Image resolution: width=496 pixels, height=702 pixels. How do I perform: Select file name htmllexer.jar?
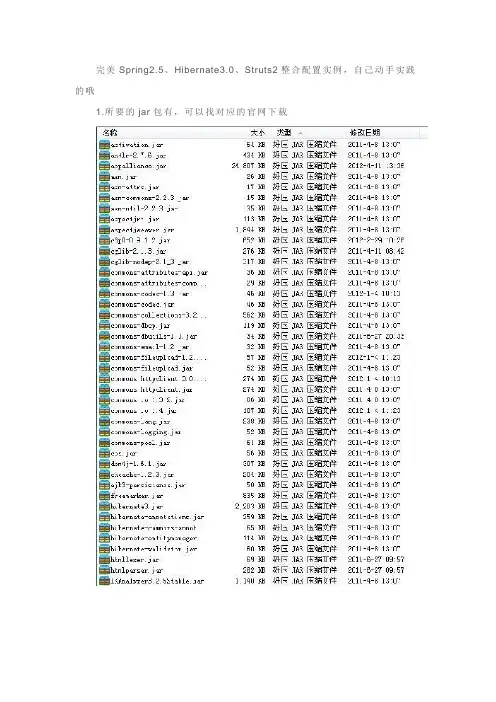[x=134, y=560]
